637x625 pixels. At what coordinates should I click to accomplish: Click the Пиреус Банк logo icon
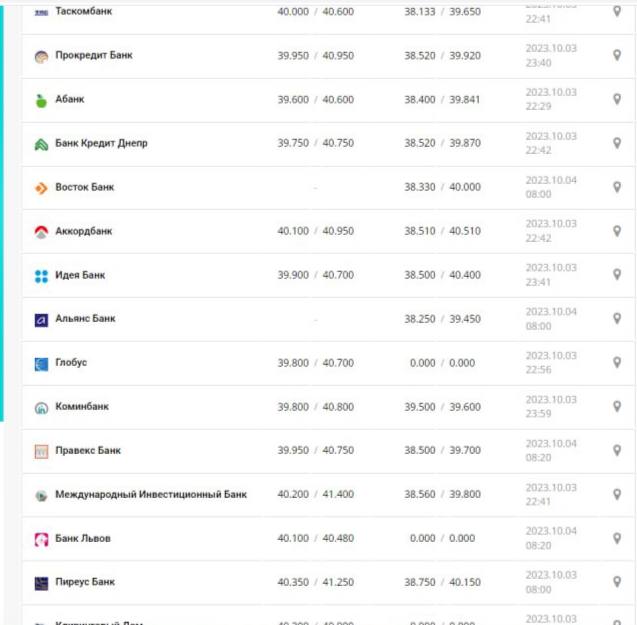[41, 583]
